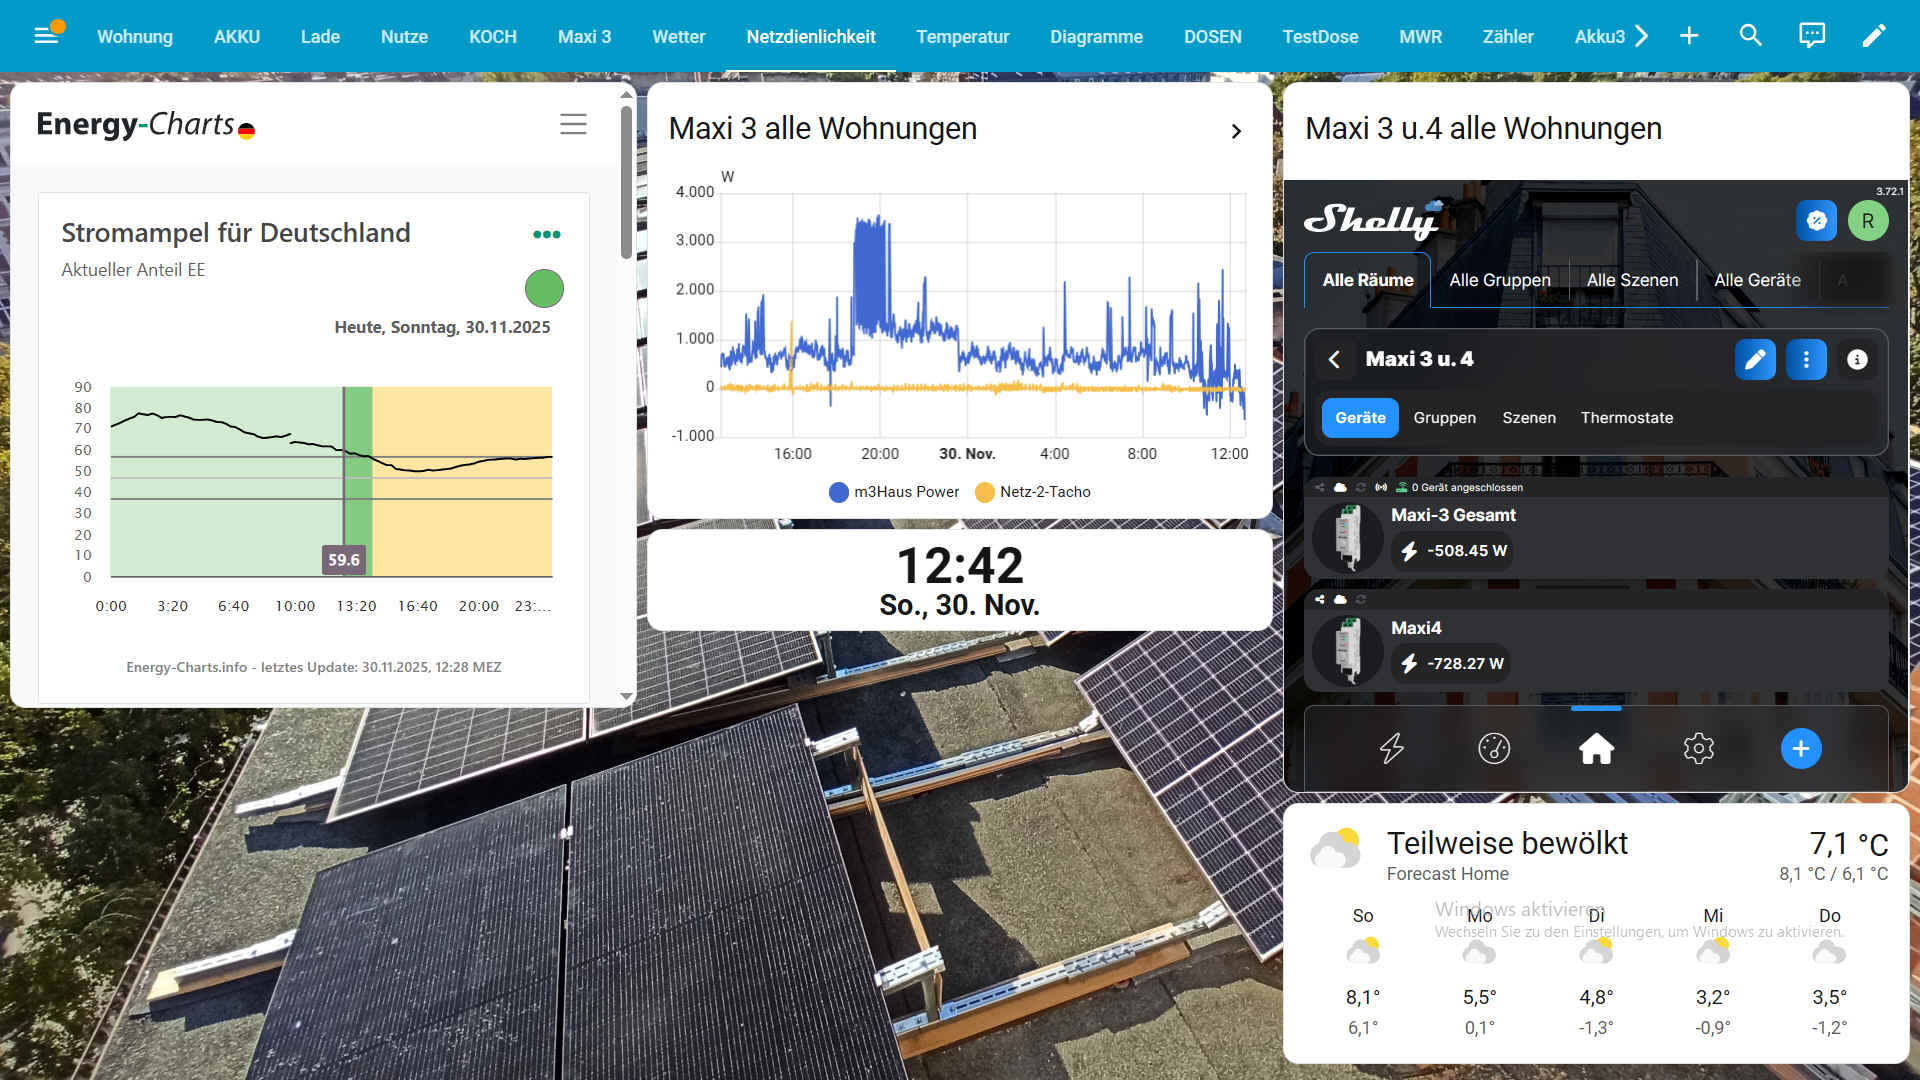The width and height of the screenshot is (1920, 1080).
Task: Click the green Stromampel indicator circle
Action: tap(544, 289)
